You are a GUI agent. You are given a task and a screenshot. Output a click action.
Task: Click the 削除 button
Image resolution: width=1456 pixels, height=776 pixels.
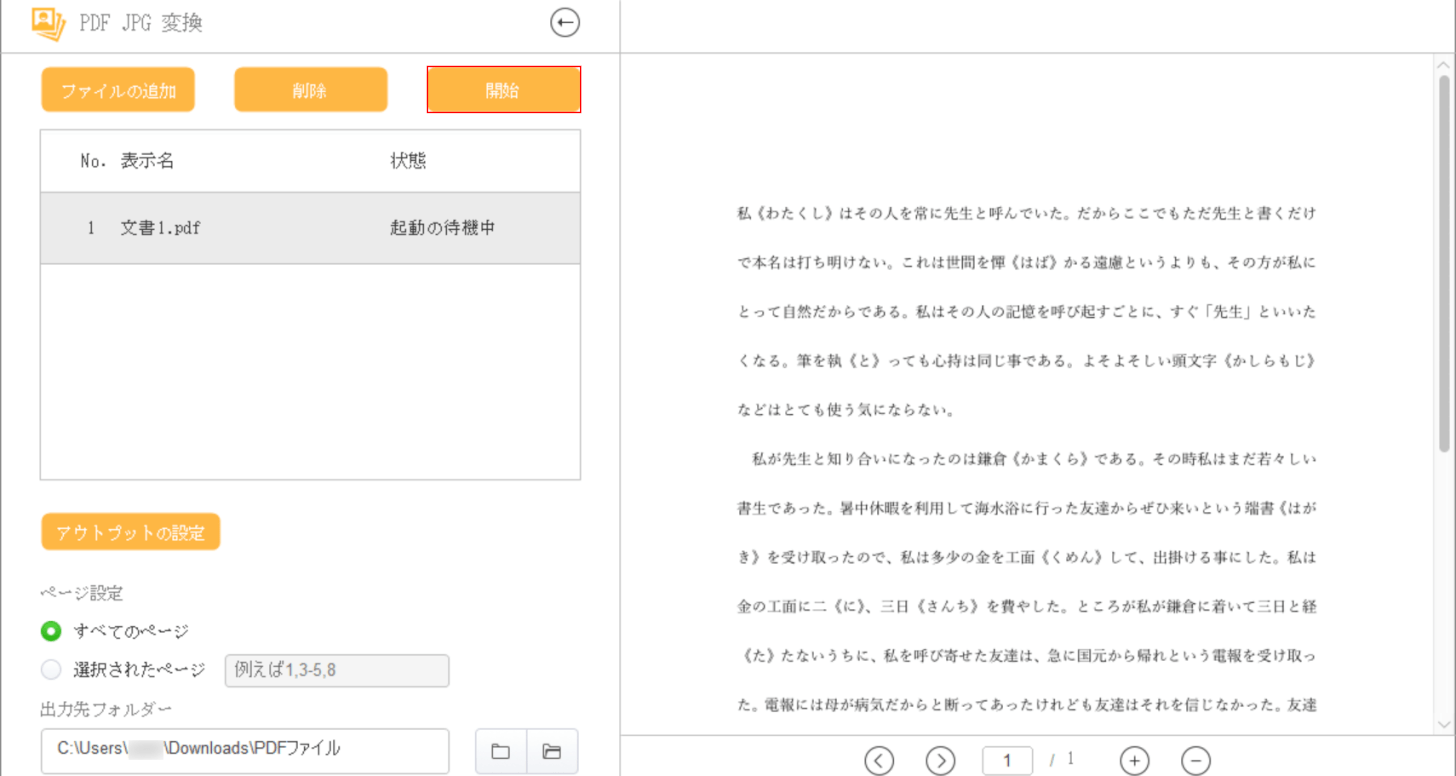[x=311, y=90]
